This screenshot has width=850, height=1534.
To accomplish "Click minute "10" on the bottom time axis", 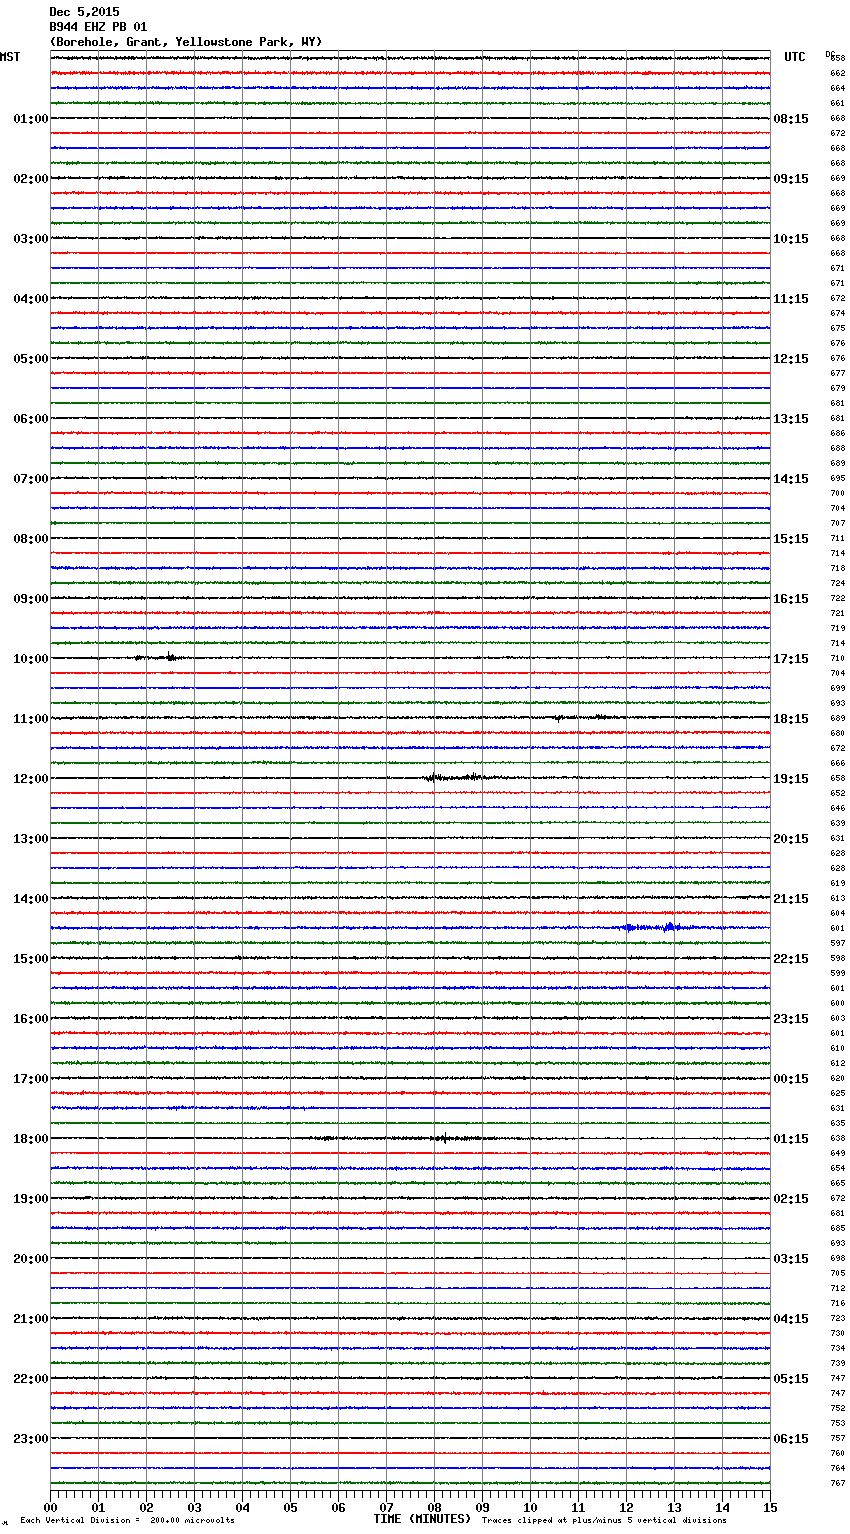I will point(530,1508).
